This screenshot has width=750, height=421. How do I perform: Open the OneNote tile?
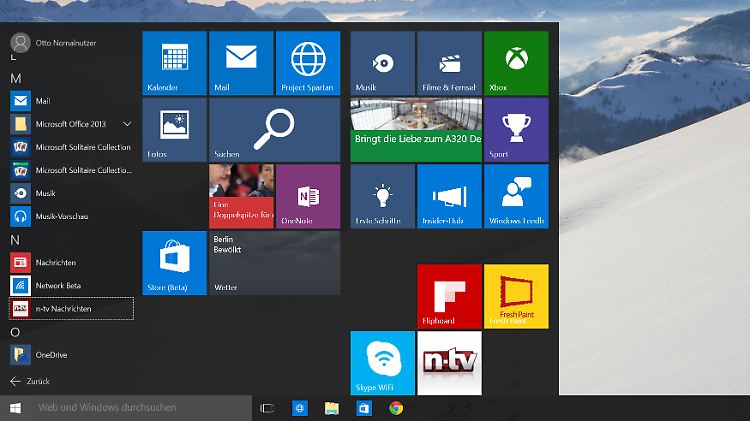308,196
